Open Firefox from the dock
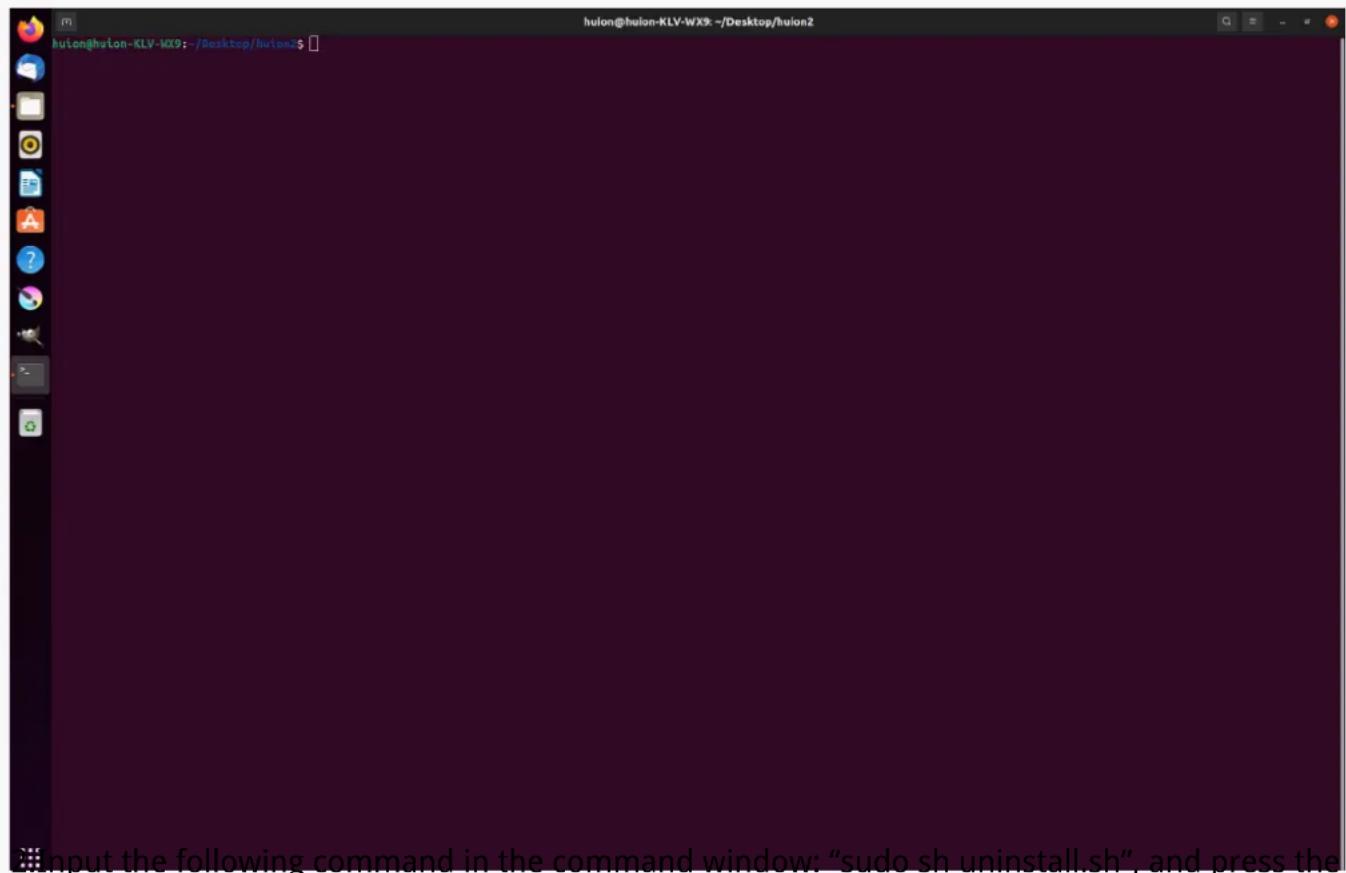1346x873 pixels. pyautogui.click(x=31, y=30)
